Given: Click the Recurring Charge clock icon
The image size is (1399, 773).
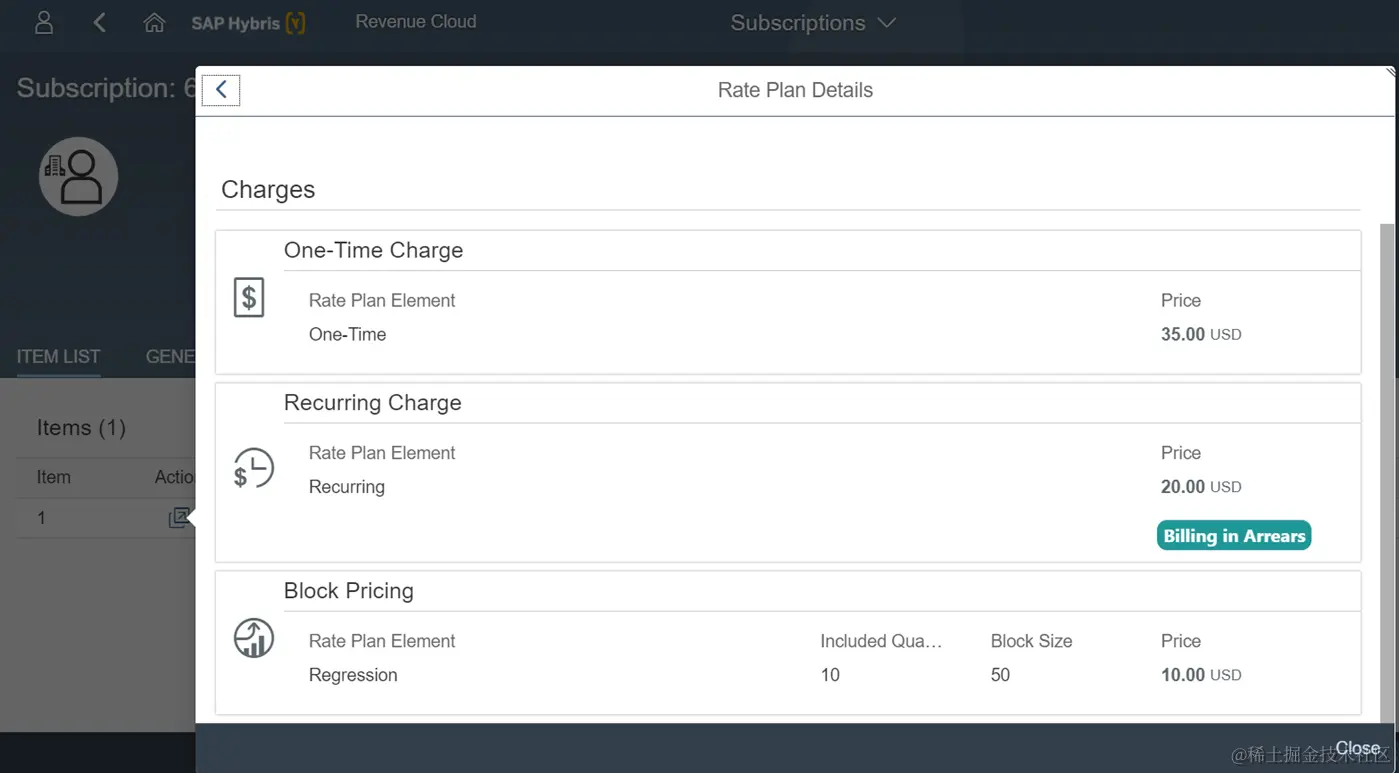Looking at the screenshot, I should click(x=253, y=468).
